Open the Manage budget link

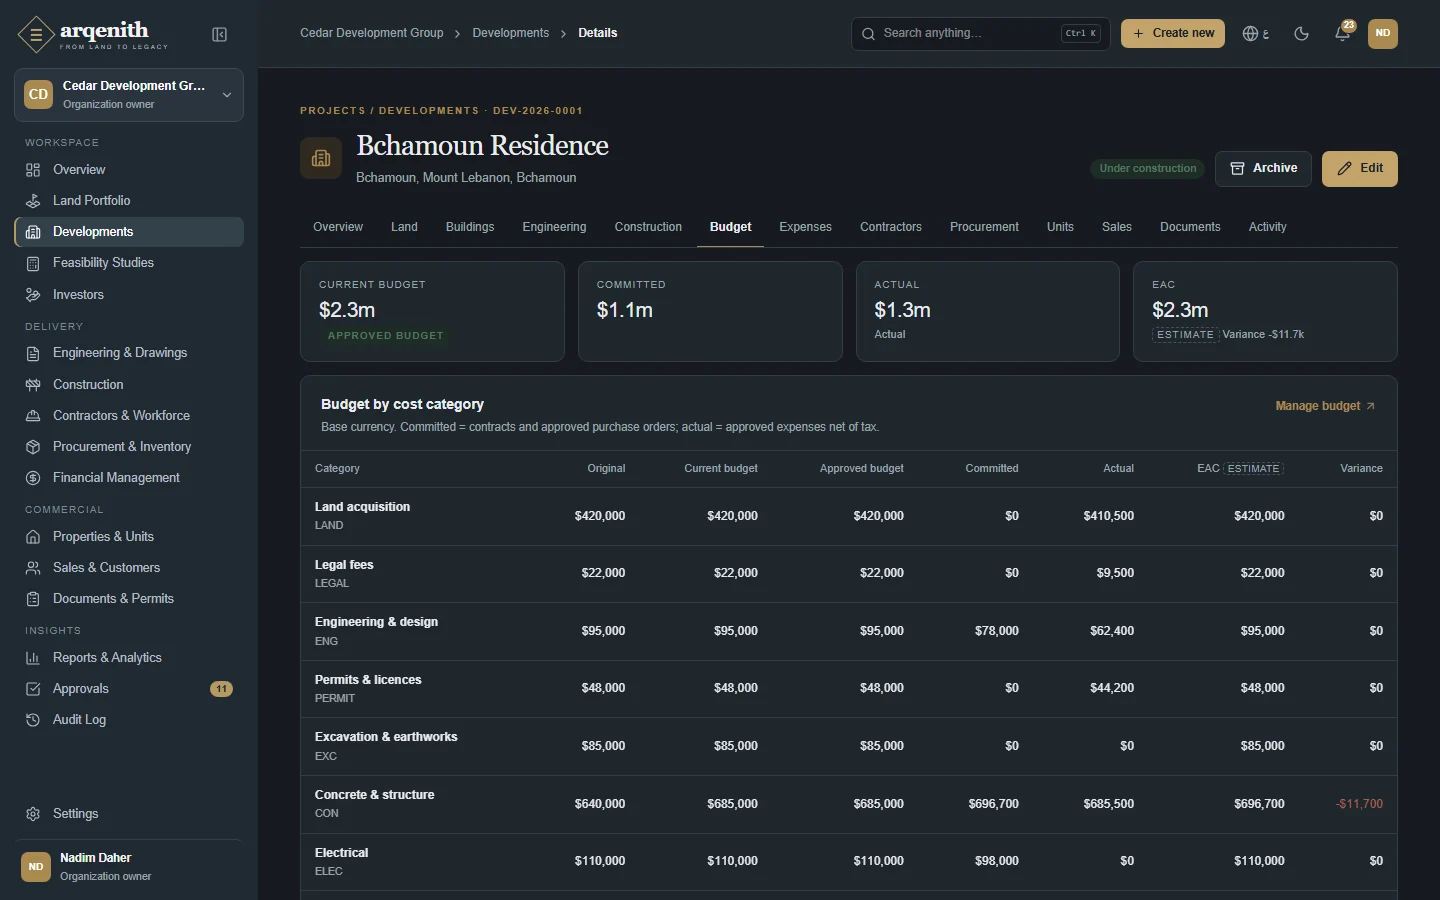(1325, 406)
